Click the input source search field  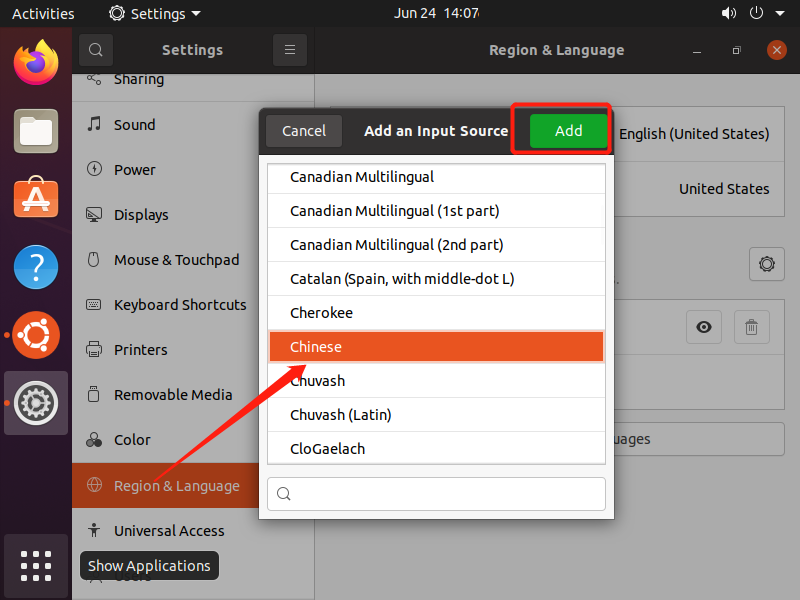(436, 494)
